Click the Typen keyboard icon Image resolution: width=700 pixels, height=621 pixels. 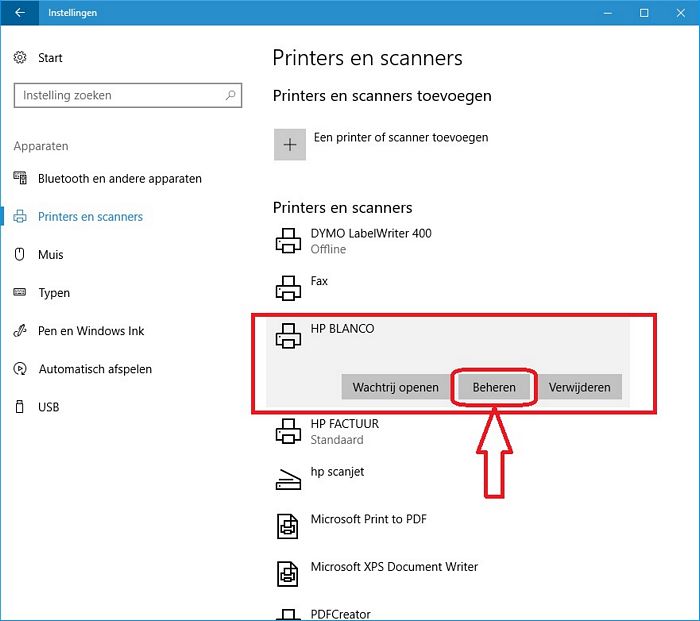20,292
